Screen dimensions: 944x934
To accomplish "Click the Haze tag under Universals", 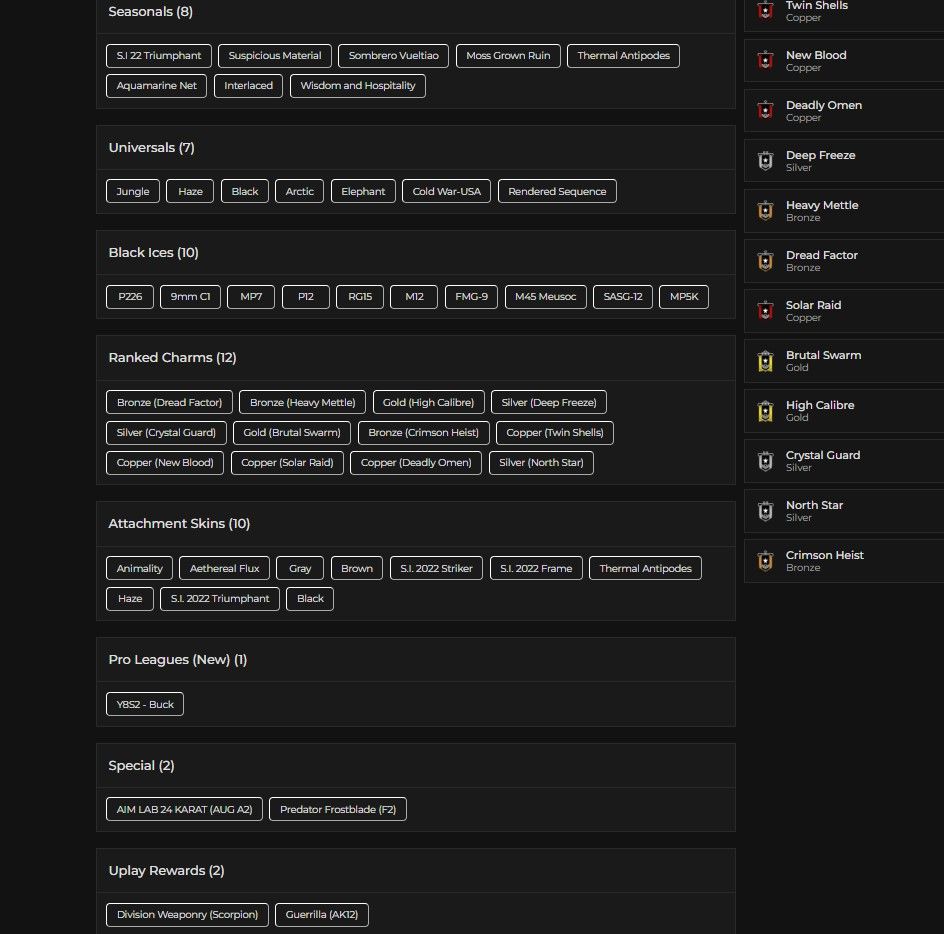I will click(190, 191).
